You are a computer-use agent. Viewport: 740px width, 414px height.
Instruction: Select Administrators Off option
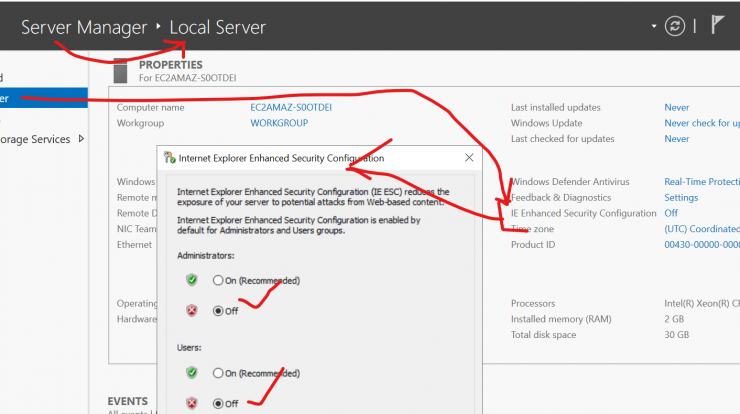tap(225, 311)
